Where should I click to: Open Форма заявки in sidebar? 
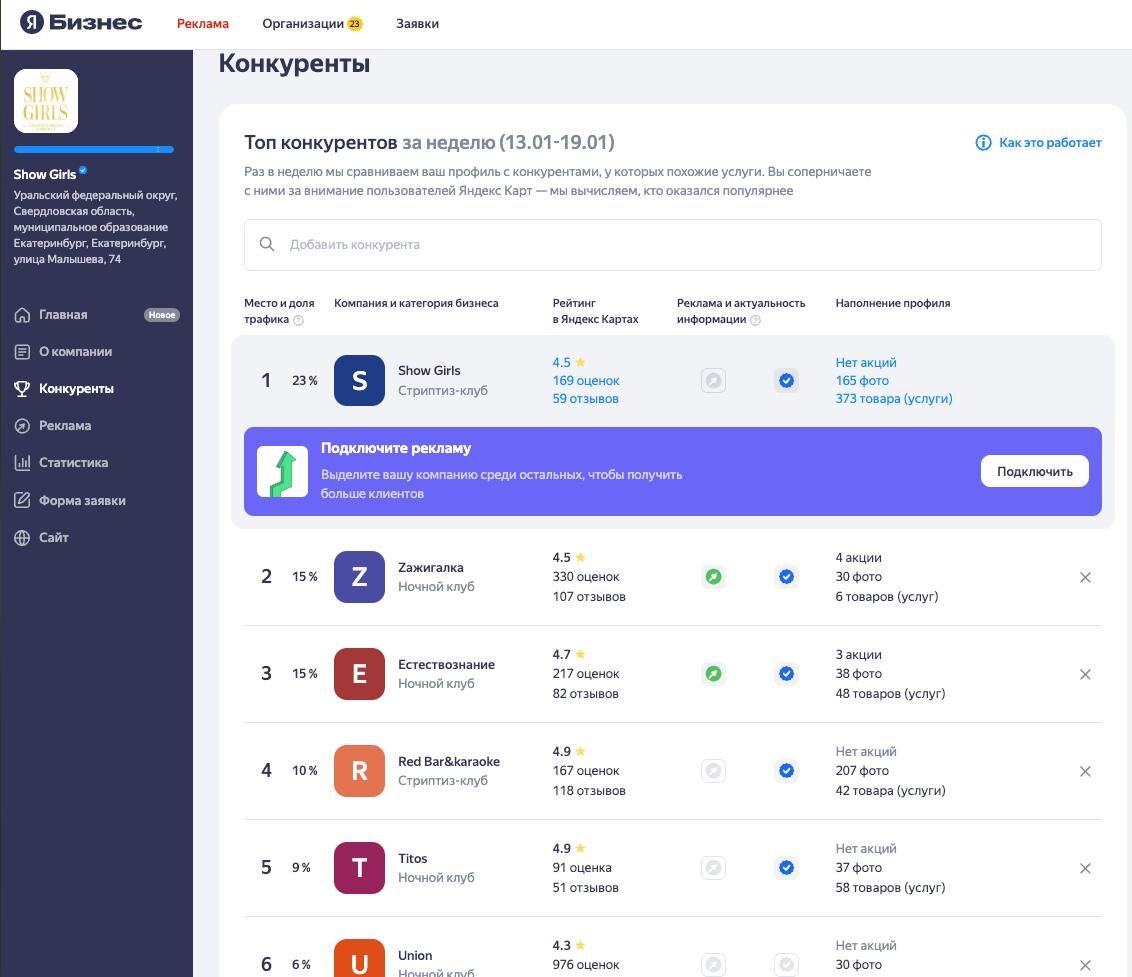(x=82, y=500)
